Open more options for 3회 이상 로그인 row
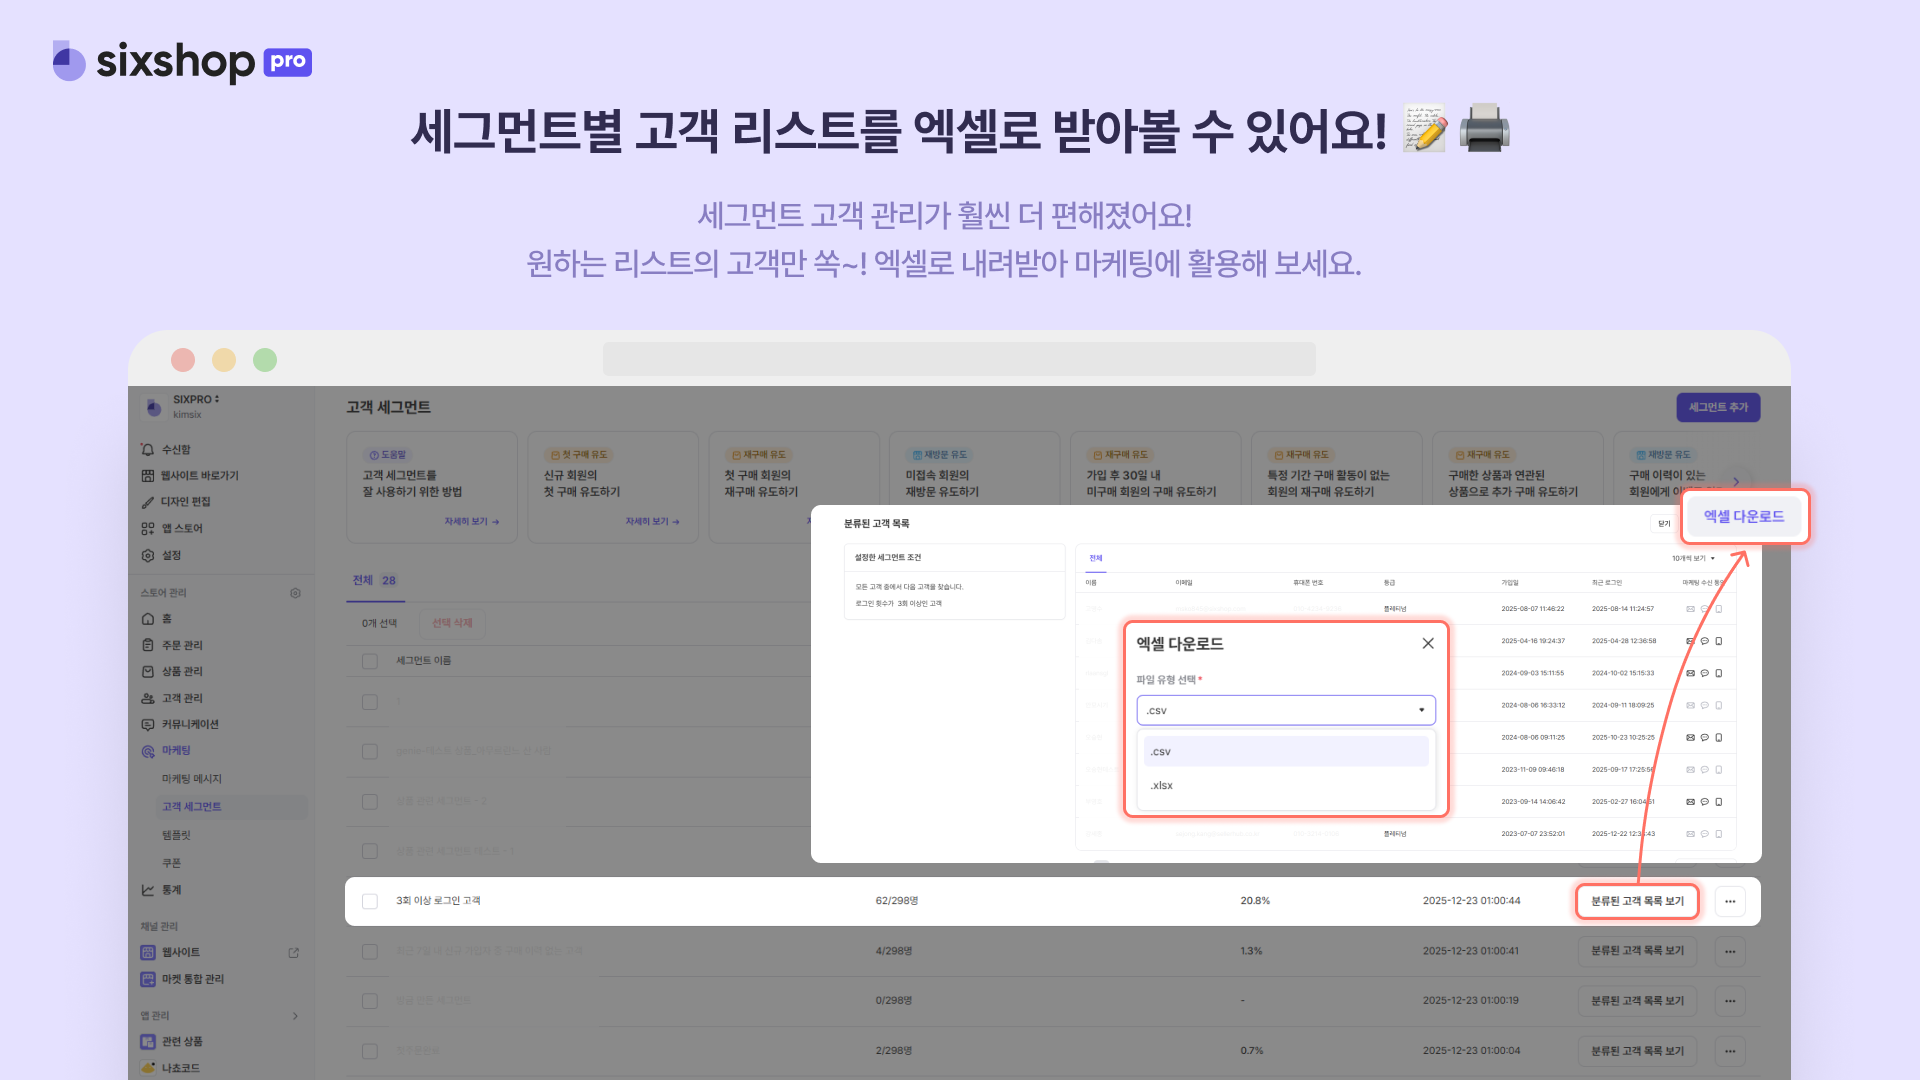 (1730, 901)
